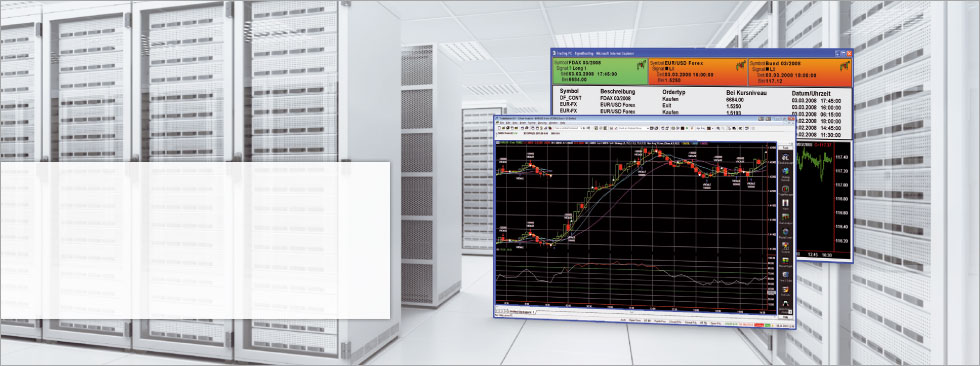Select the 6684.00 price level cell
Image resolution: width=980 pixels, height=366 pixels.
pyautogui.click(x=735, y=99)
